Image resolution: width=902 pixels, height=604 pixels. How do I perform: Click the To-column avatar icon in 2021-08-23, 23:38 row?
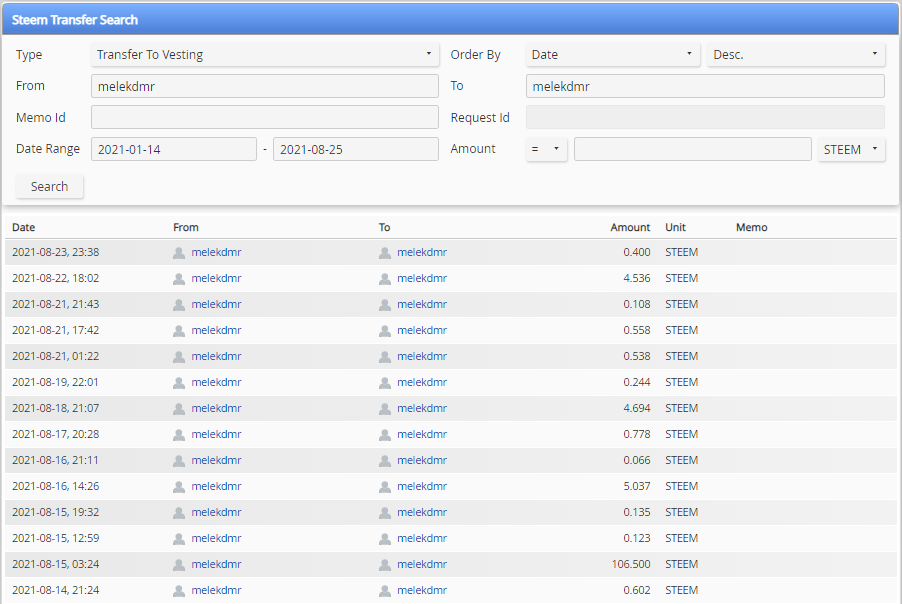[x=385, y=253]
